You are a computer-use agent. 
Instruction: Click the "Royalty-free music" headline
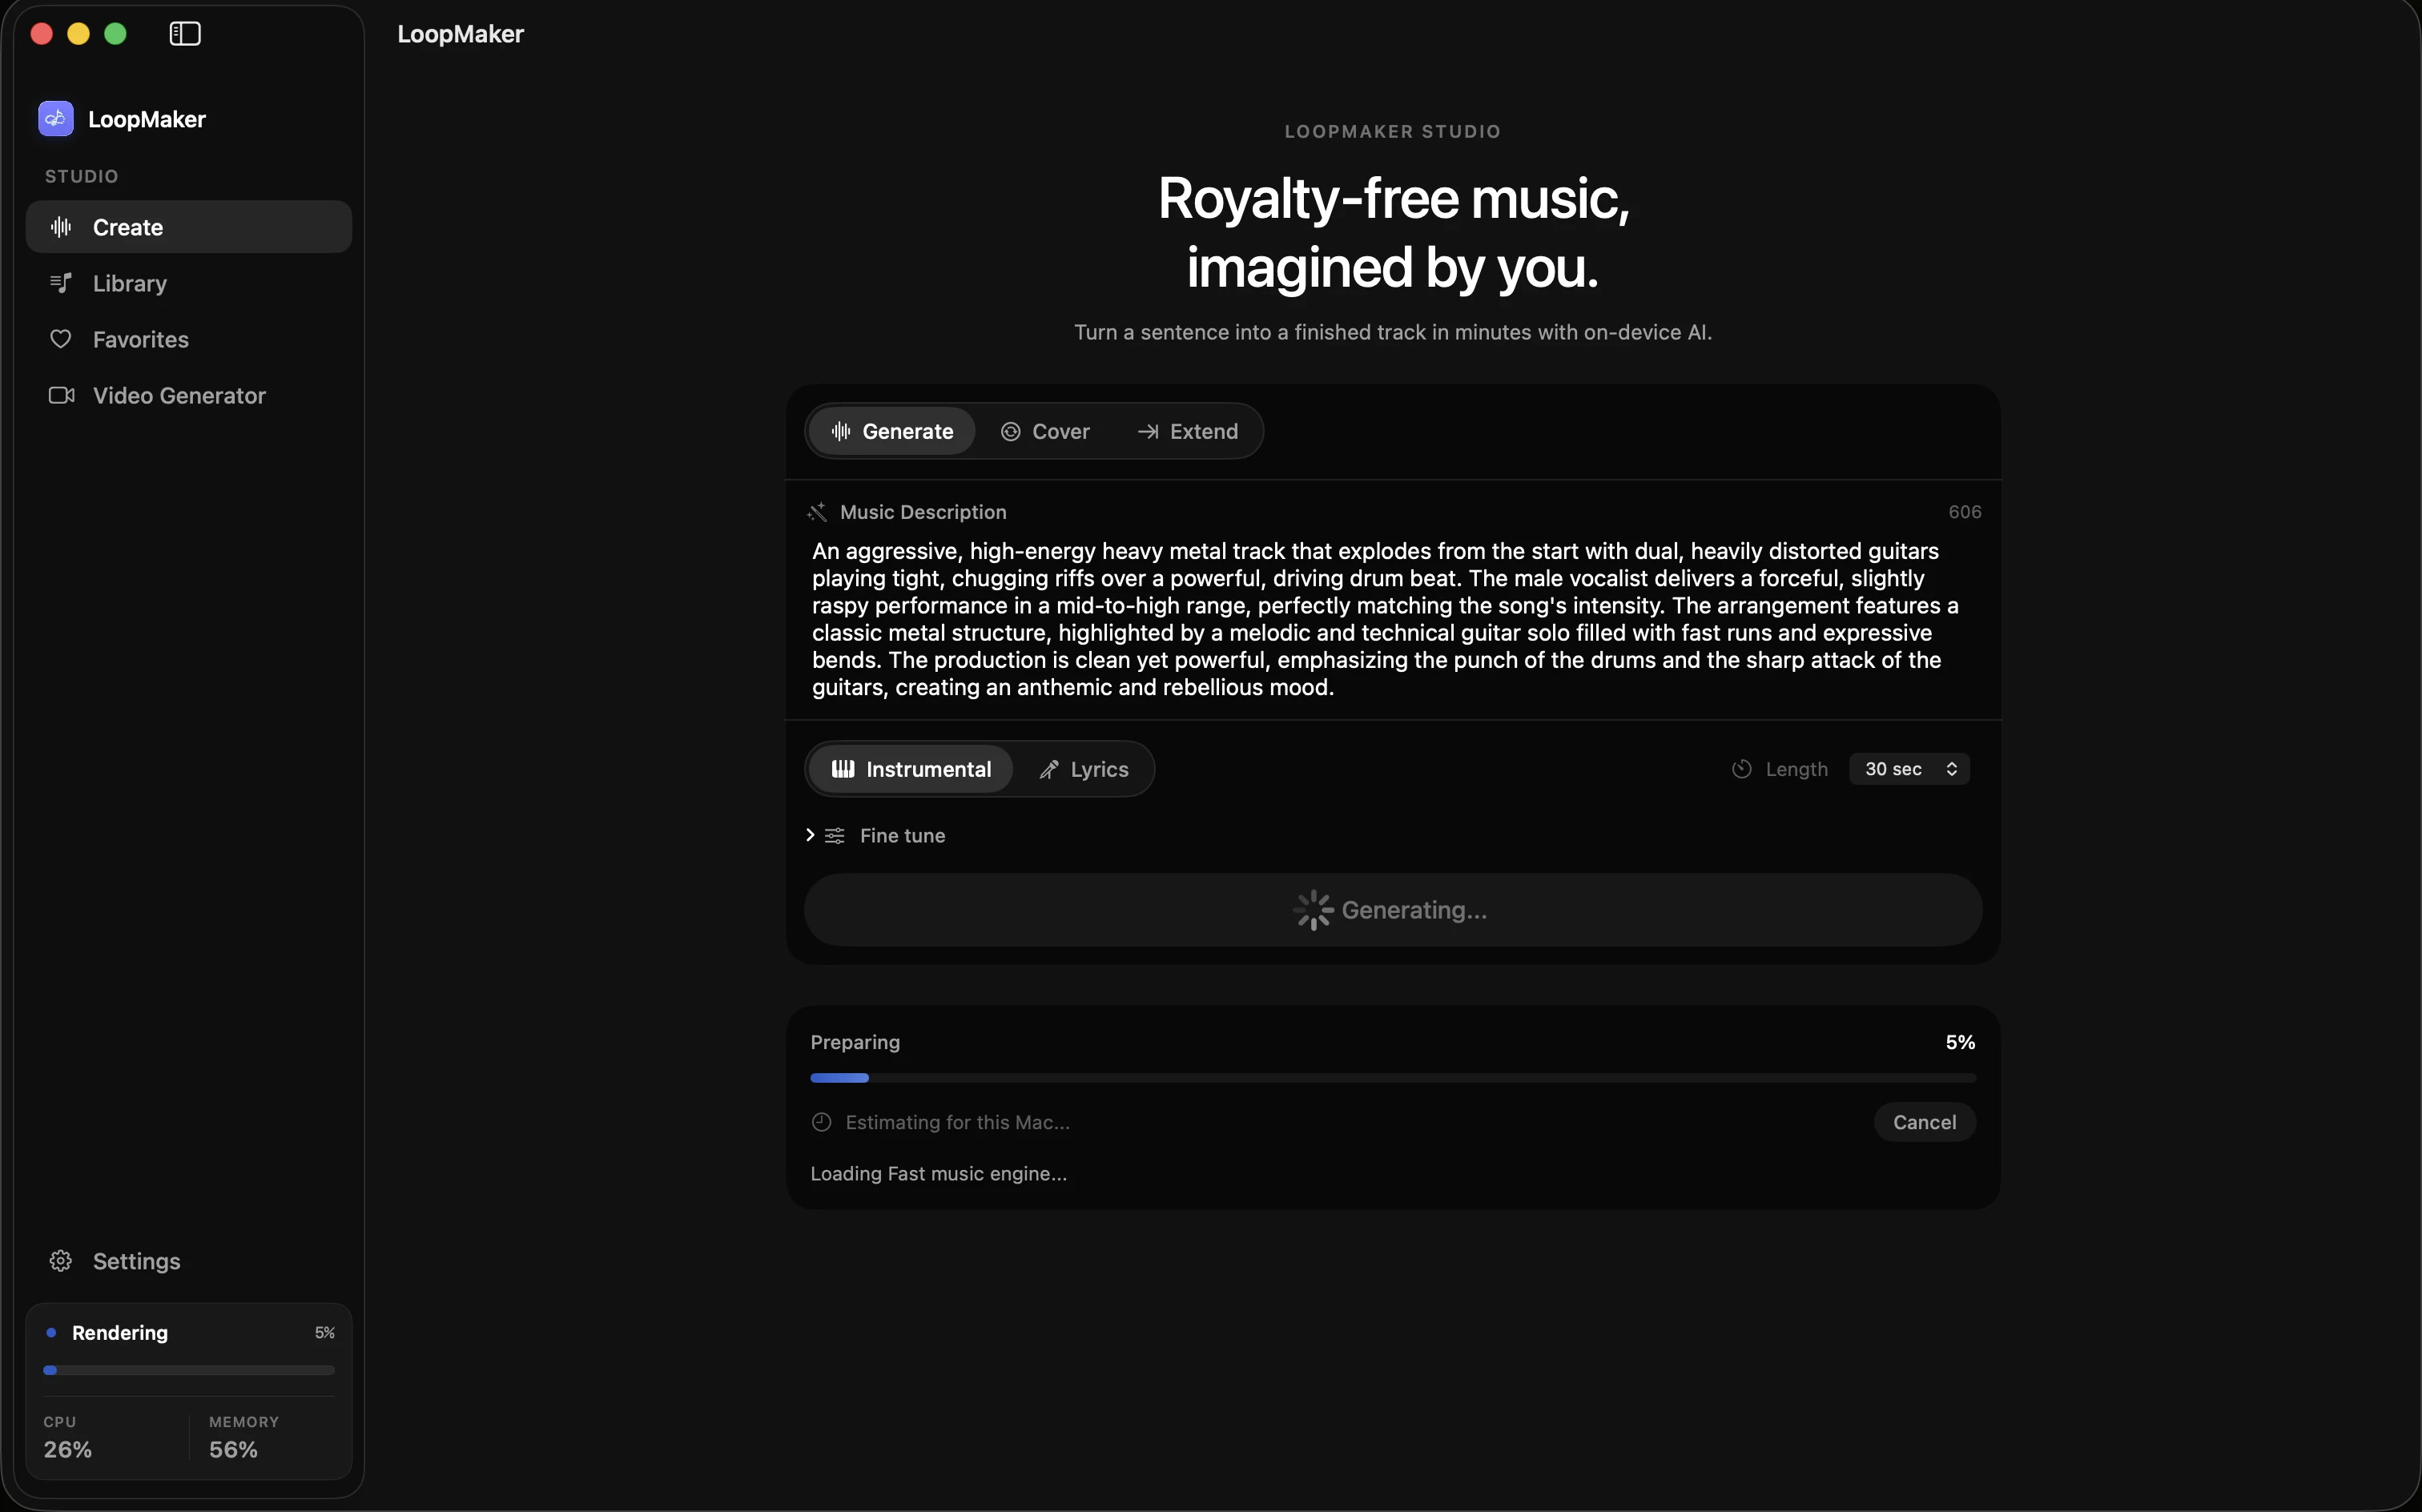pos(1393,198)
